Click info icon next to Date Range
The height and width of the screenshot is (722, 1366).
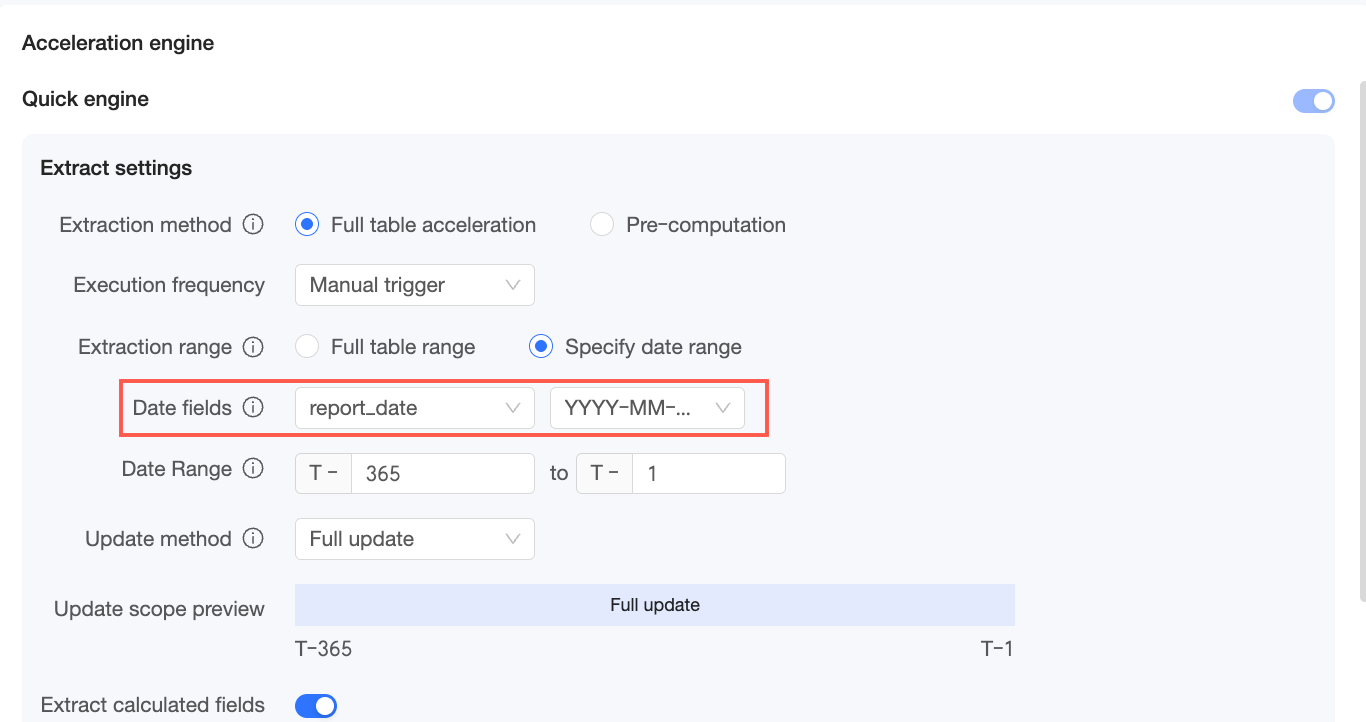point(254,469)
